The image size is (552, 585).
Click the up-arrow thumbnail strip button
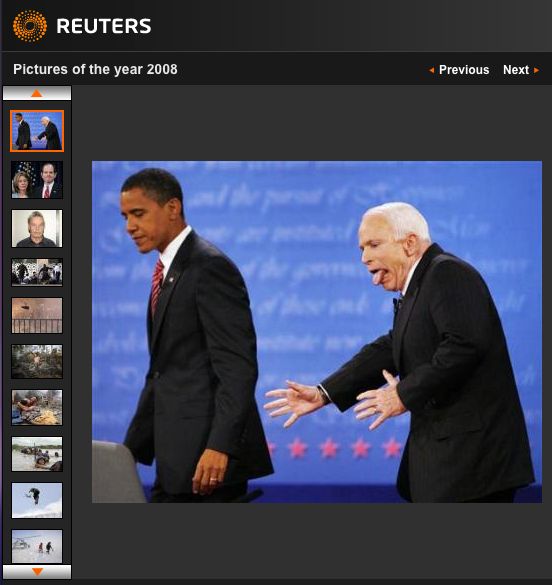(x=37, y=93)
